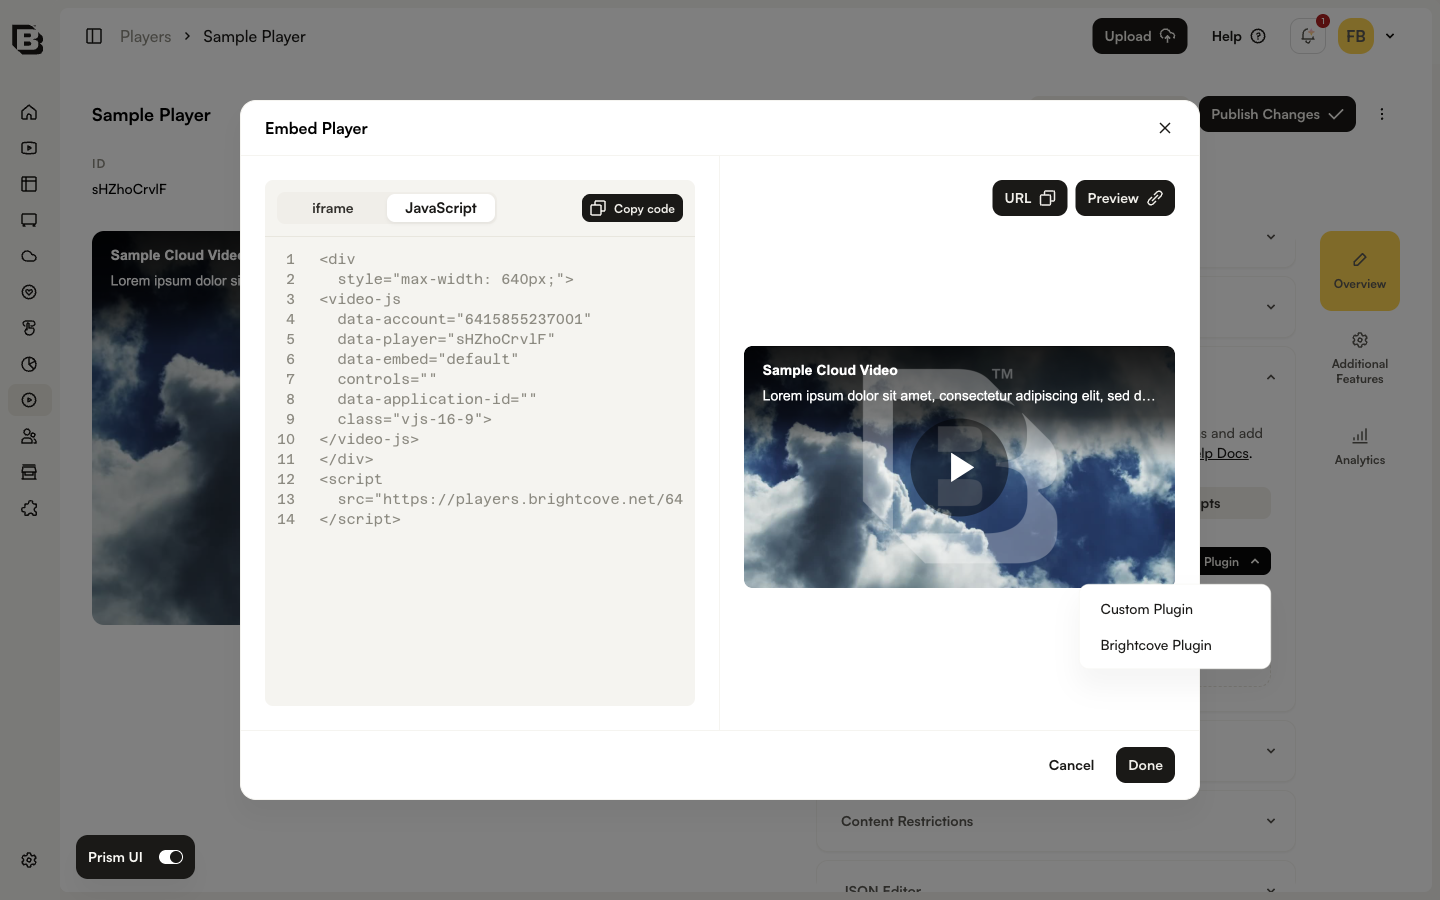This screenshot has width=1440, height=900.
Task: Open the Players play-circle sidebar icon
Action: tap(29, 400)
